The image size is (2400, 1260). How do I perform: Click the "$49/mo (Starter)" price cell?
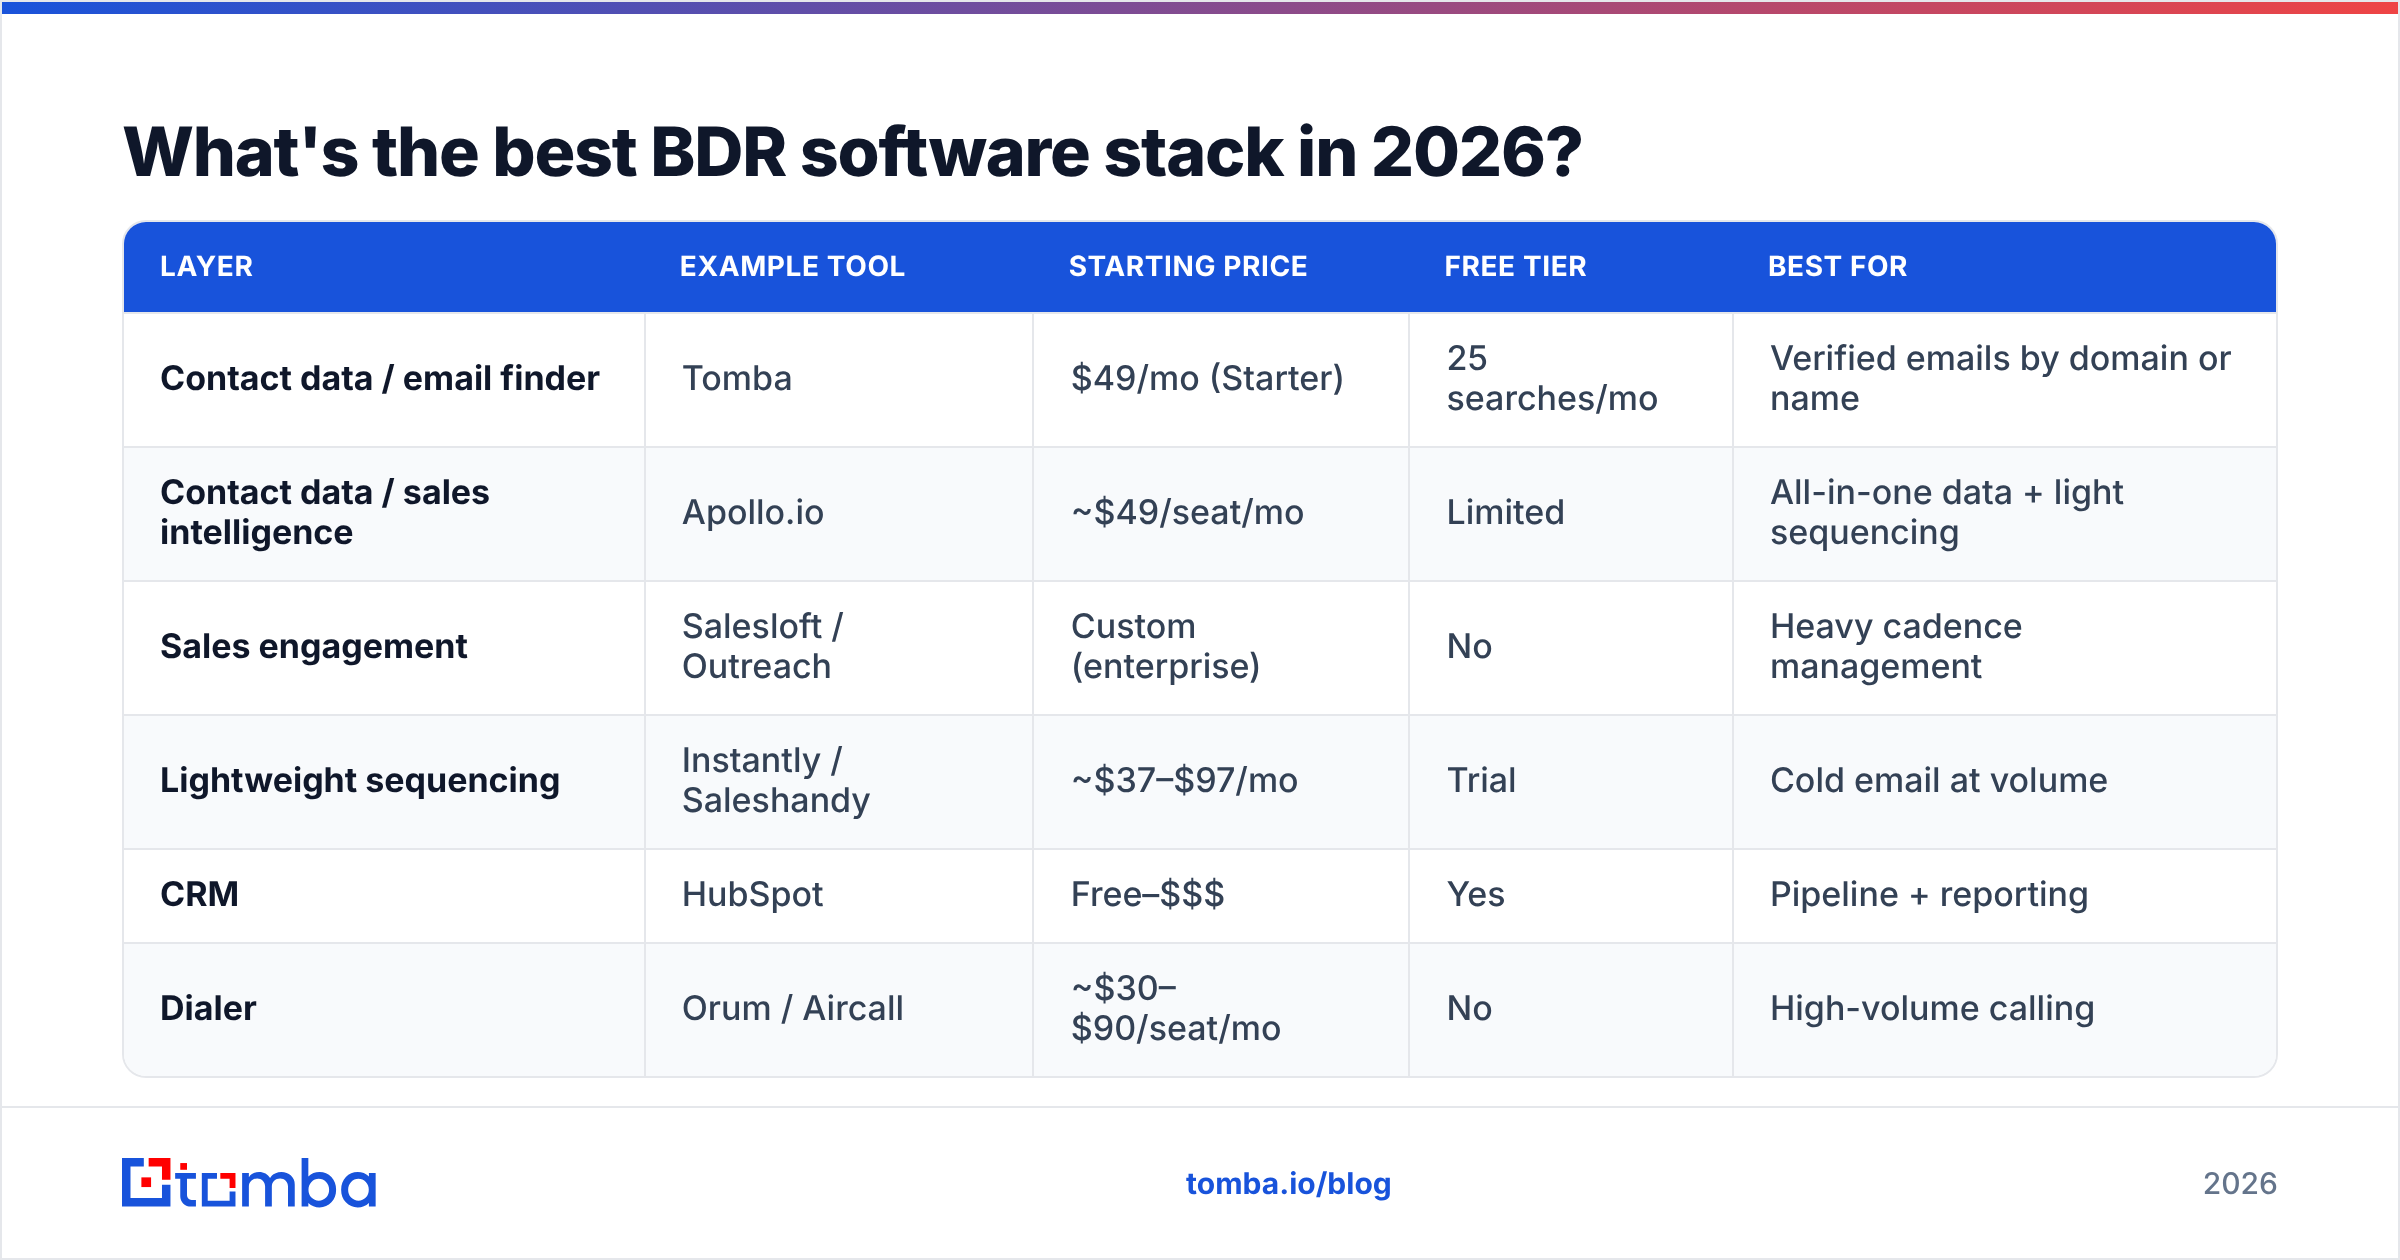pos(1221,379)
